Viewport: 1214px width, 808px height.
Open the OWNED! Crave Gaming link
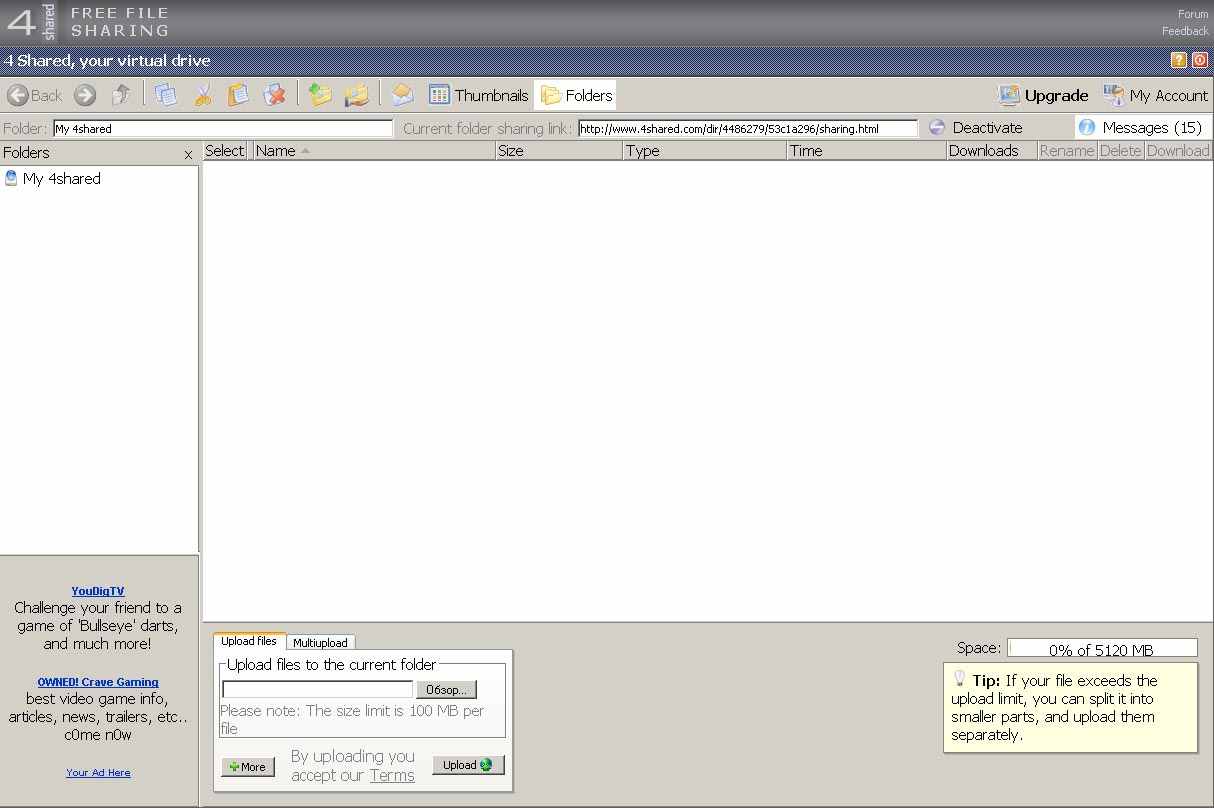(98, 682)
